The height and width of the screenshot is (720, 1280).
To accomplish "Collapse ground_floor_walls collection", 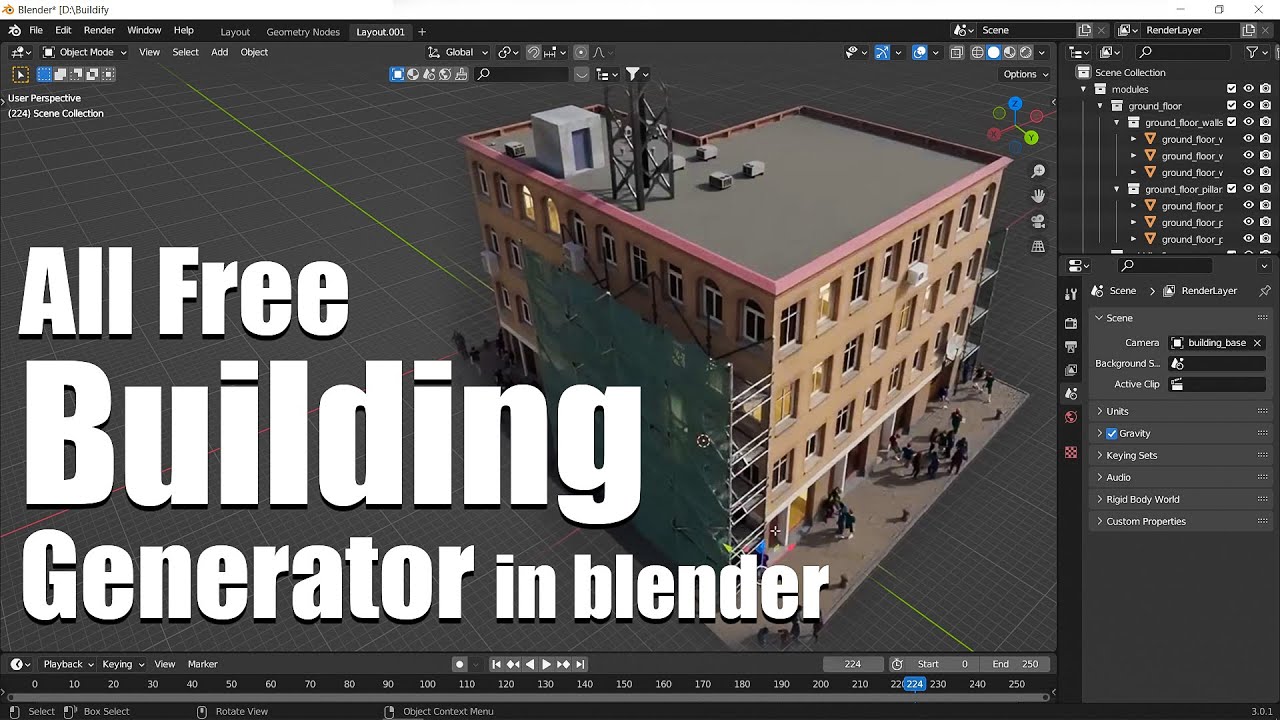I will 1117,122.
